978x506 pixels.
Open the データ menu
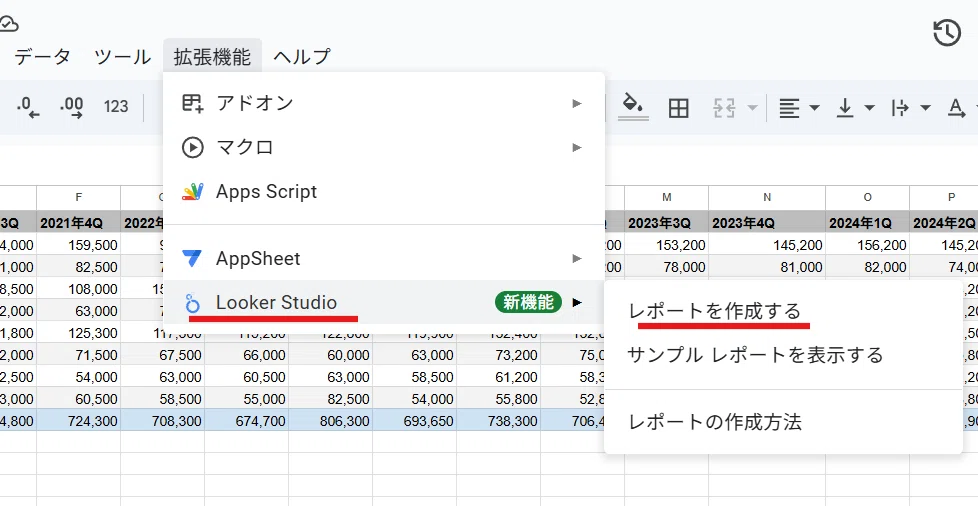(42, 57)
